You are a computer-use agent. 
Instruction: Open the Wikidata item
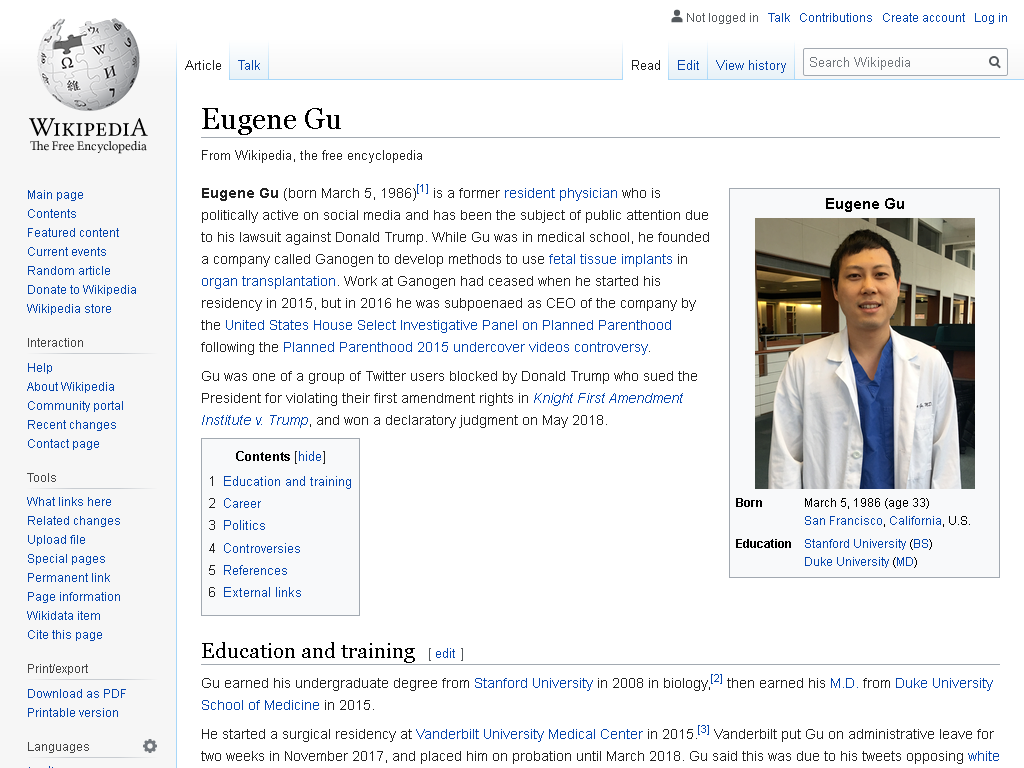[63, 615]
